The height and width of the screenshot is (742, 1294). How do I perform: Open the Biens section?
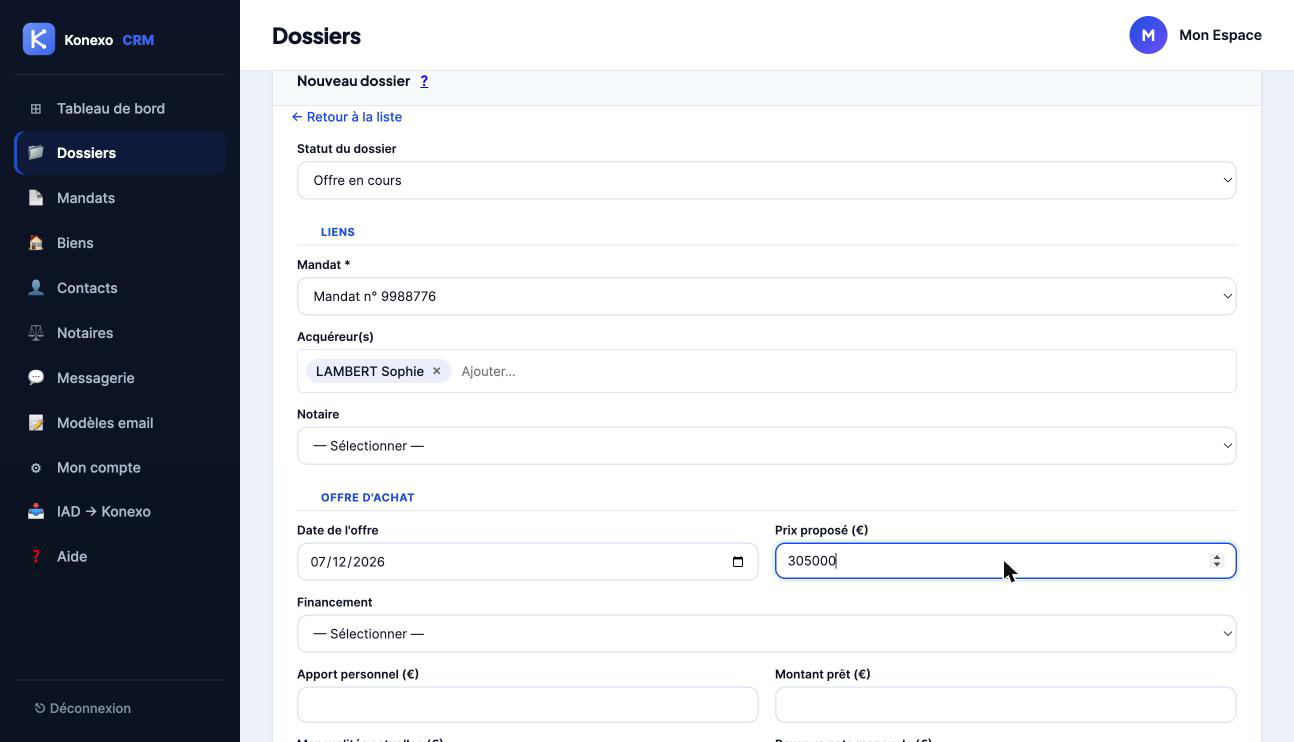click(120, 243)
